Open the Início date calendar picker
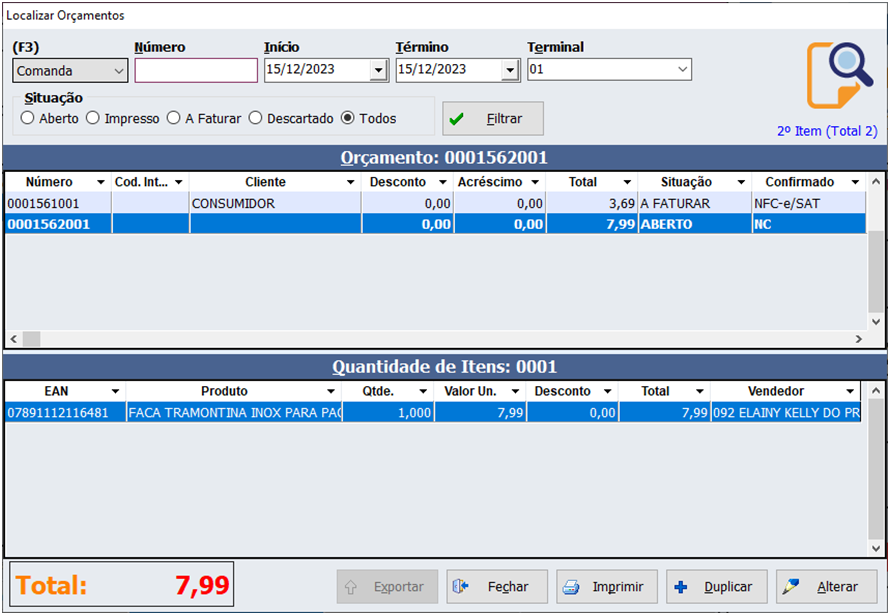The image size is (890, 615). [378, 70]
